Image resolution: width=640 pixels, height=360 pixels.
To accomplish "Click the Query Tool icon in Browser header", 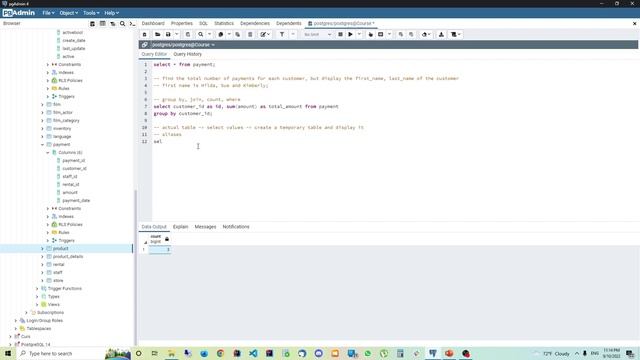I will pos(93,24).
